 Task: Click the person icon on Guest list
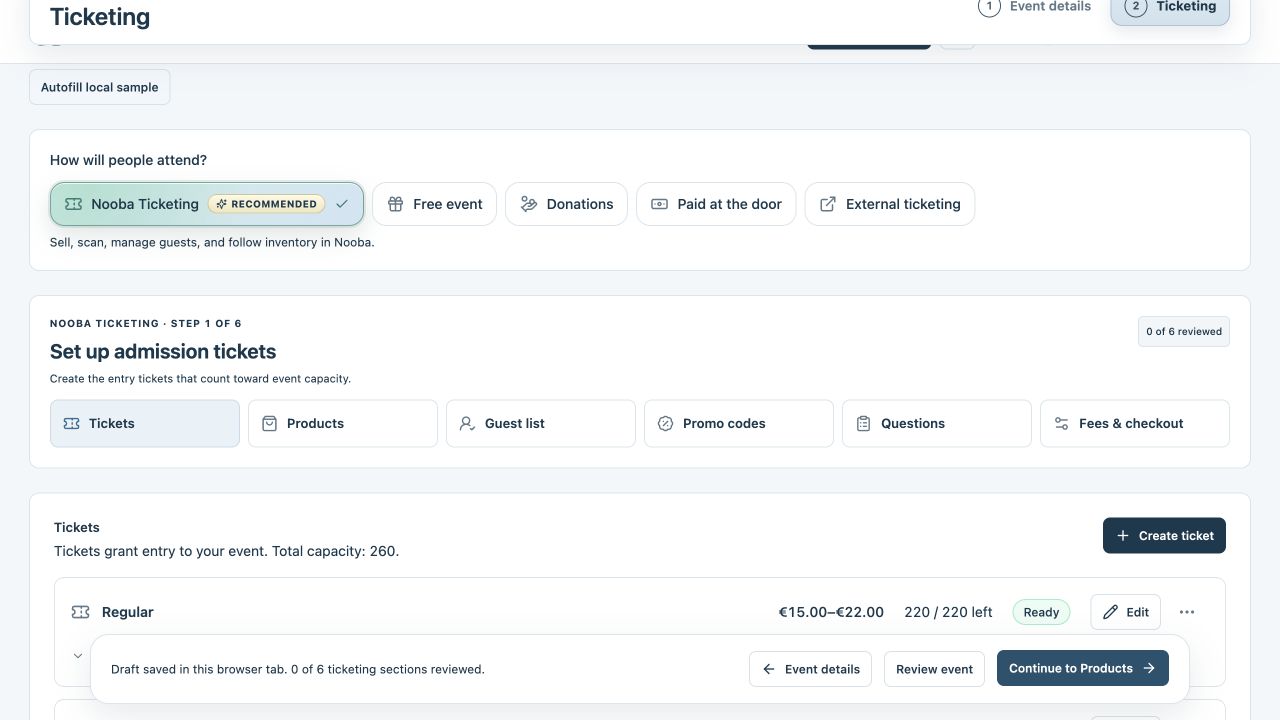coord(467,424)
